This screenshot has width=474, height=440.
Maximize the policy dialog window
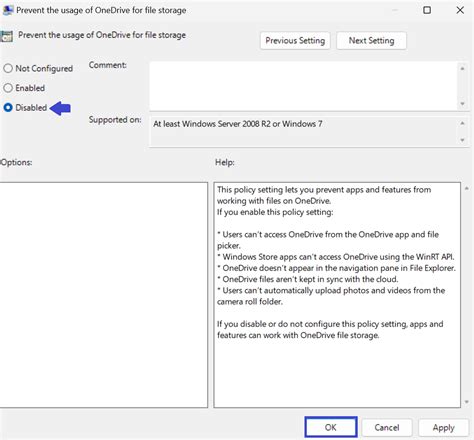point(427,10)
